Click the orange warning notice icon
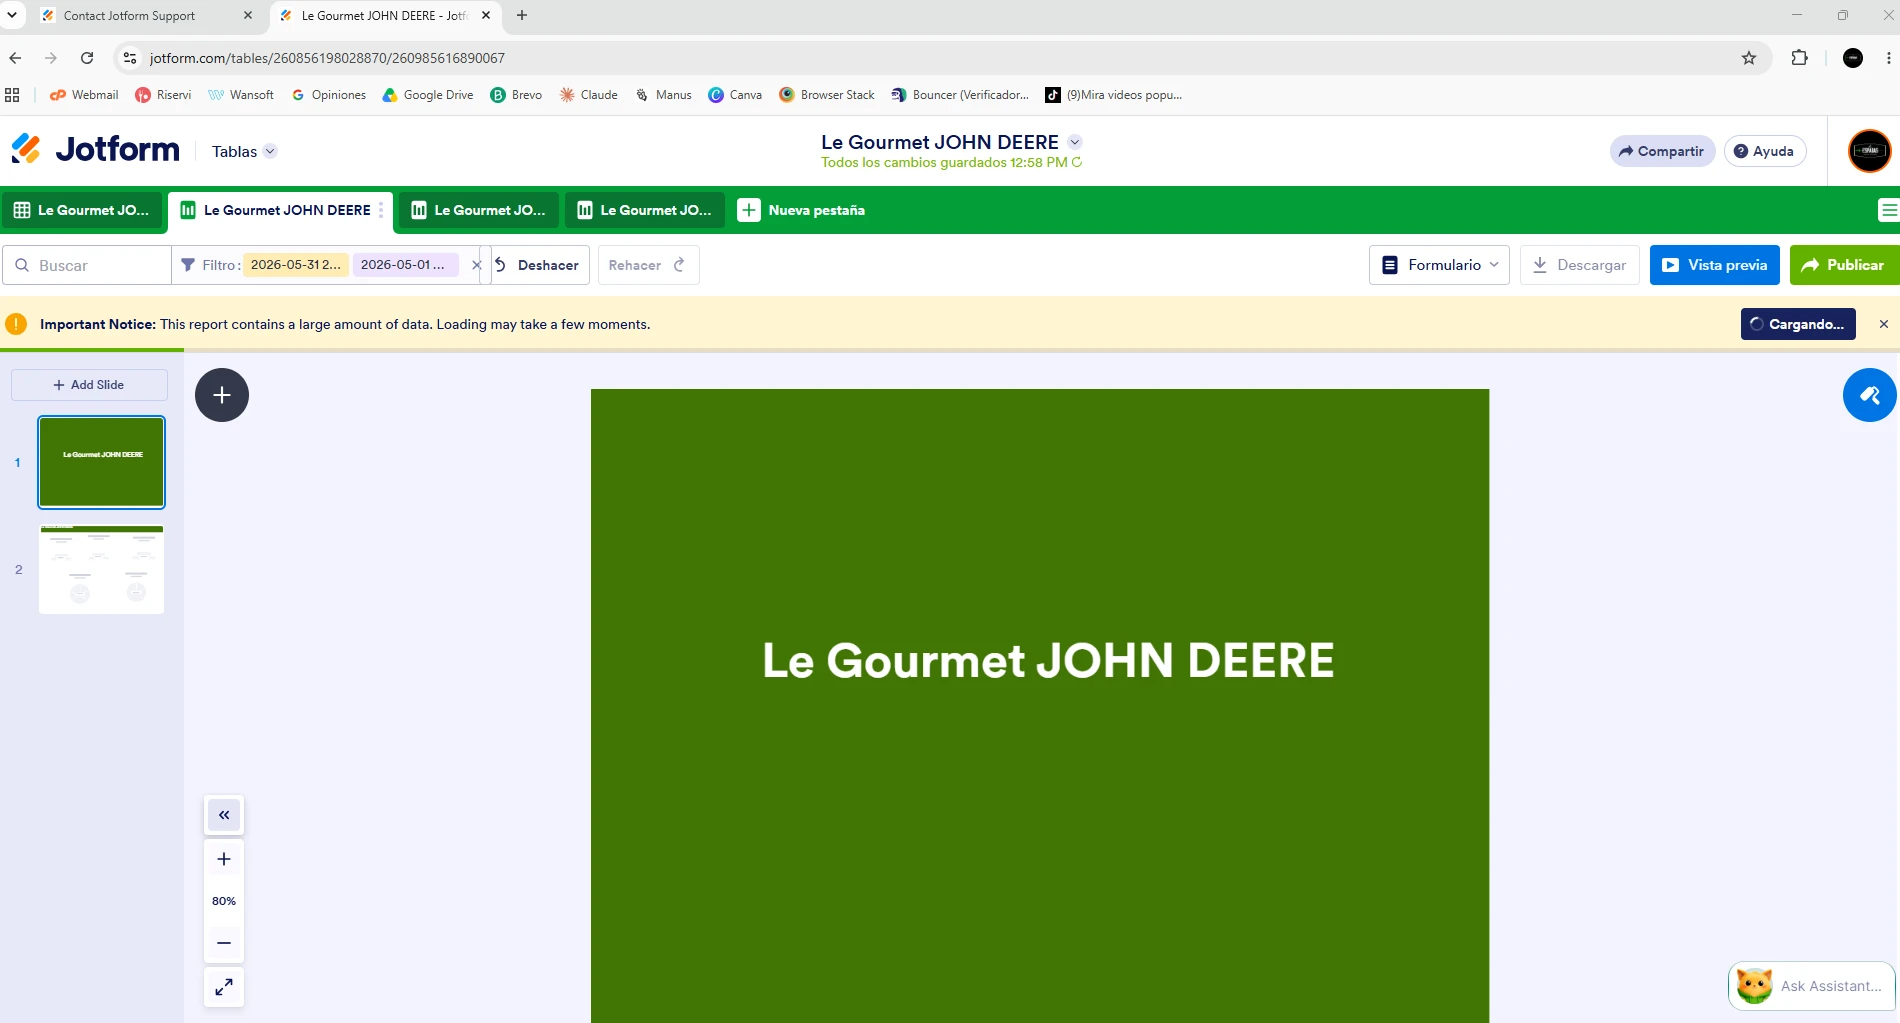This screenshot has height=1023, width=1900. point(16,324)
